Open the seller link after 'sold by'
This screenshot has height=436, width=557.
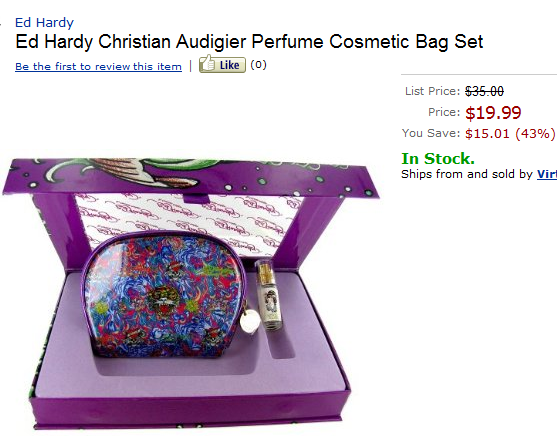(x=547, y=174)
